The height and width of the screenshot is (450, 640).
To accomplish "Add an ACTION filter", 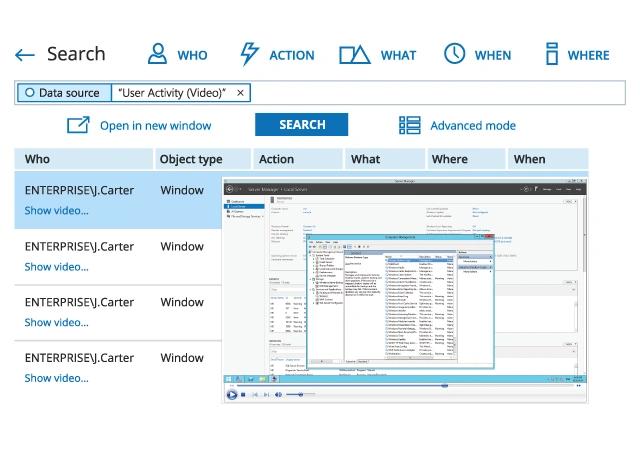I will (x=277, y=54).
